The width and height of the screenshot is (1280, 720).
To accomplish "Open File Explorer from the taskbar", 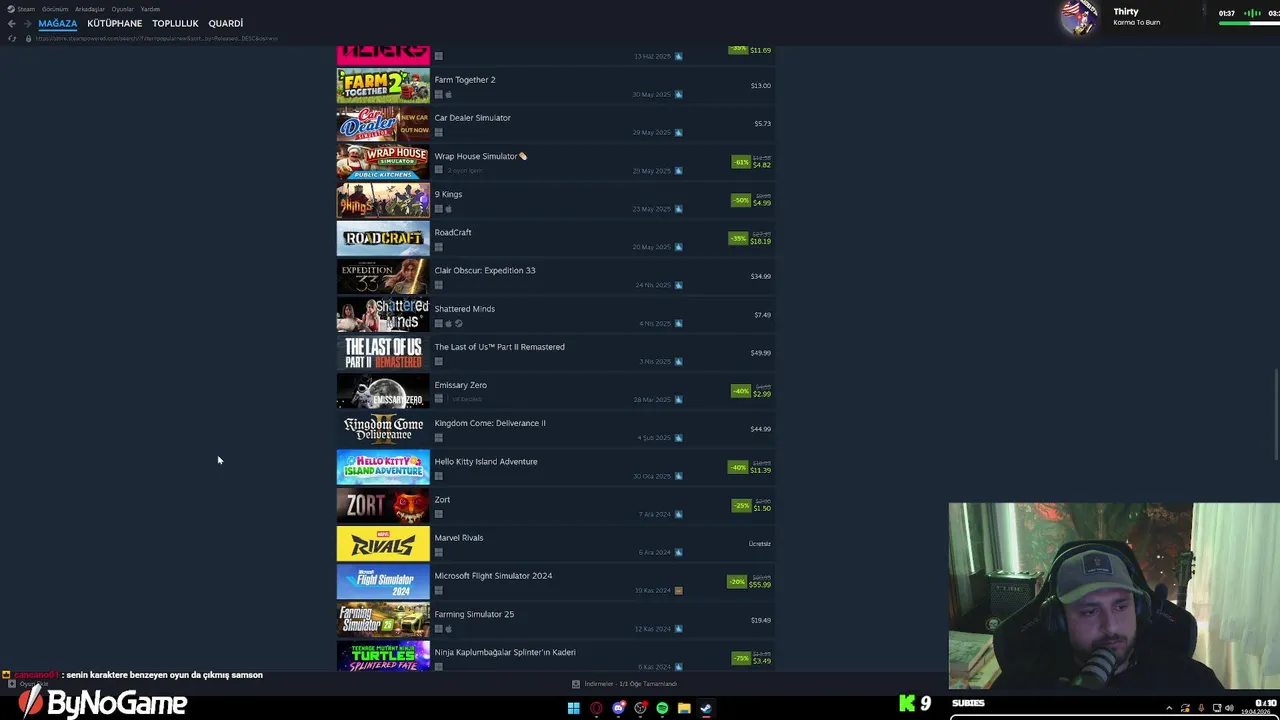I will [x=684, y=708].
